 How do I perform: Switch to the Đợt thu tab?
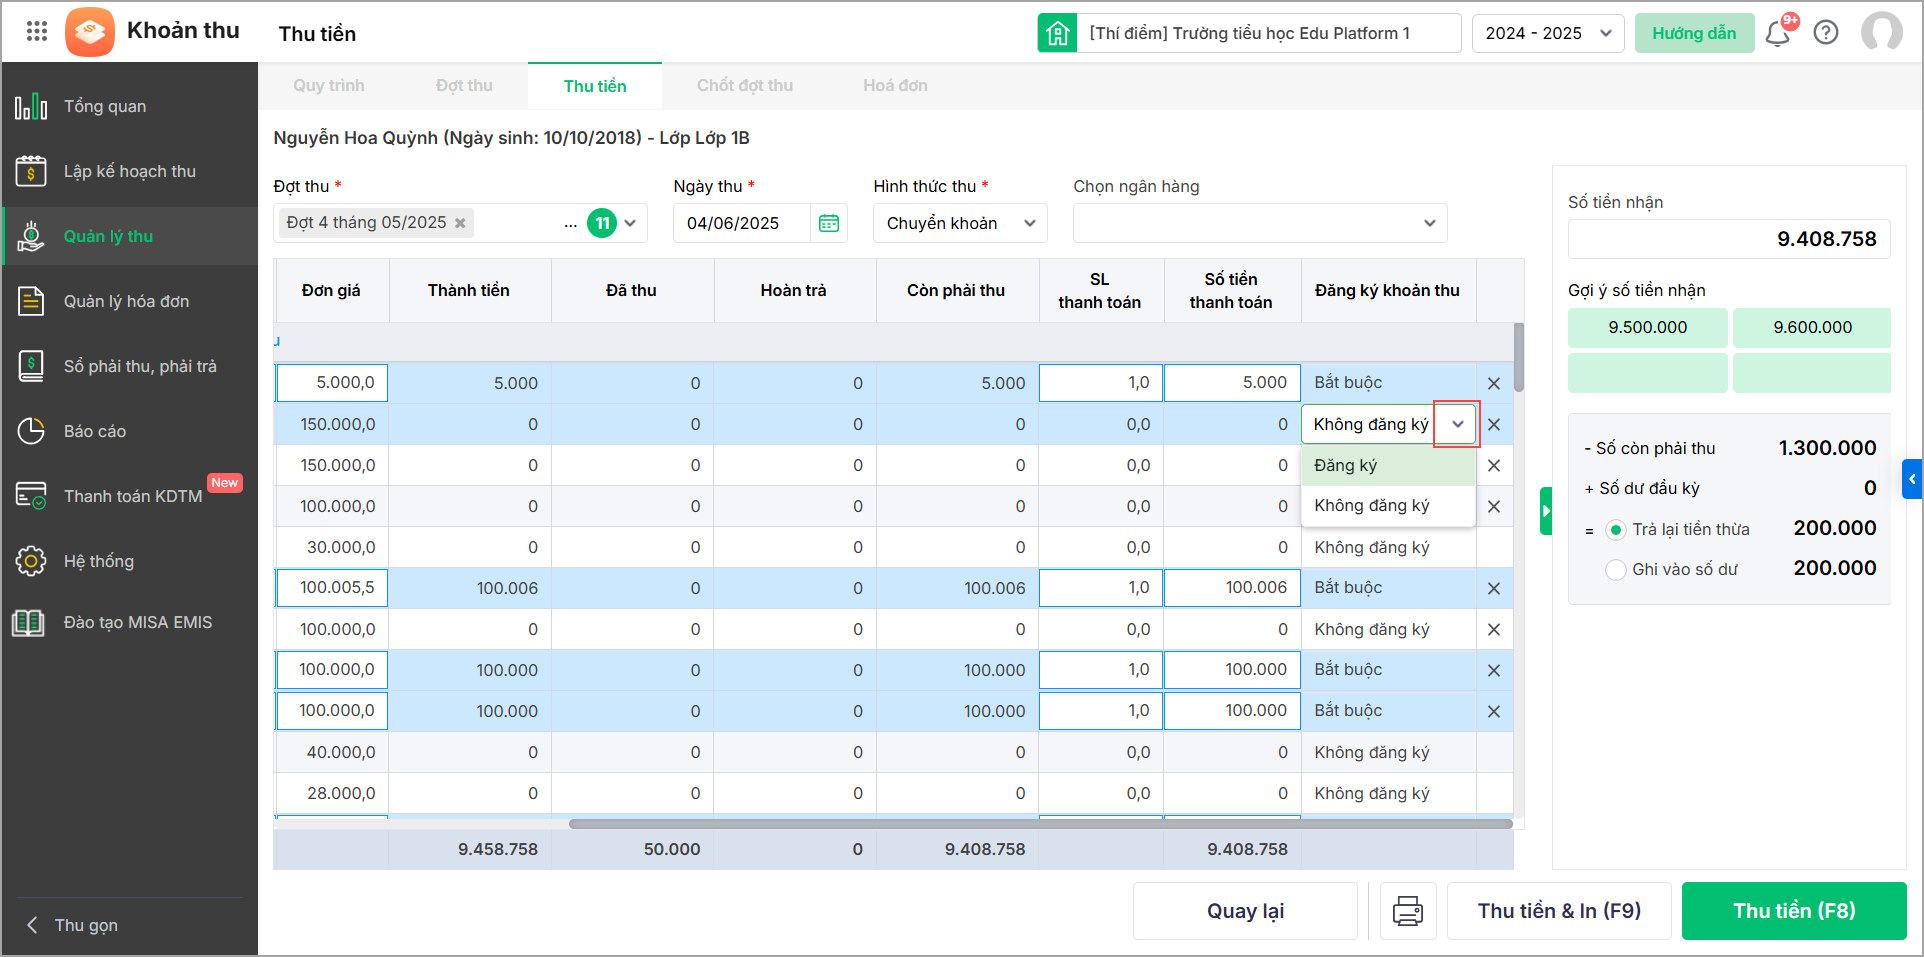click(464, 86)
